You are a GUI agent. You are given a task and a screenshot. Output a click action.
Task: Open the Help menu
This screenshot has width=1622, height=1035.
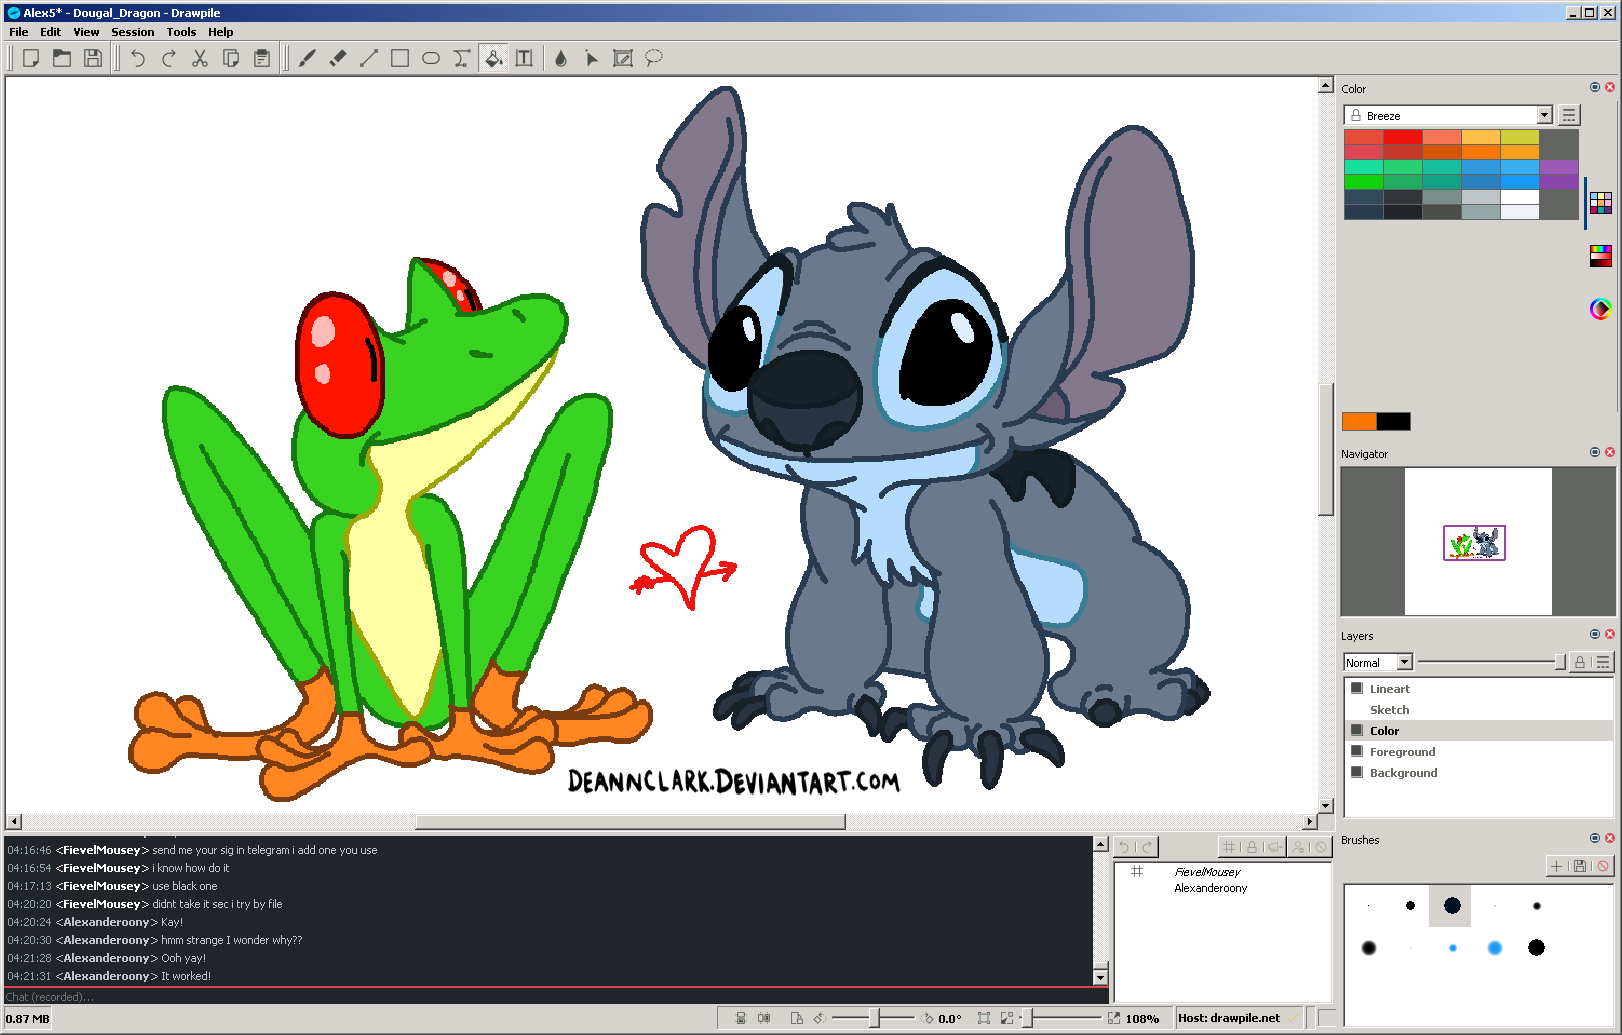[221, 32]
